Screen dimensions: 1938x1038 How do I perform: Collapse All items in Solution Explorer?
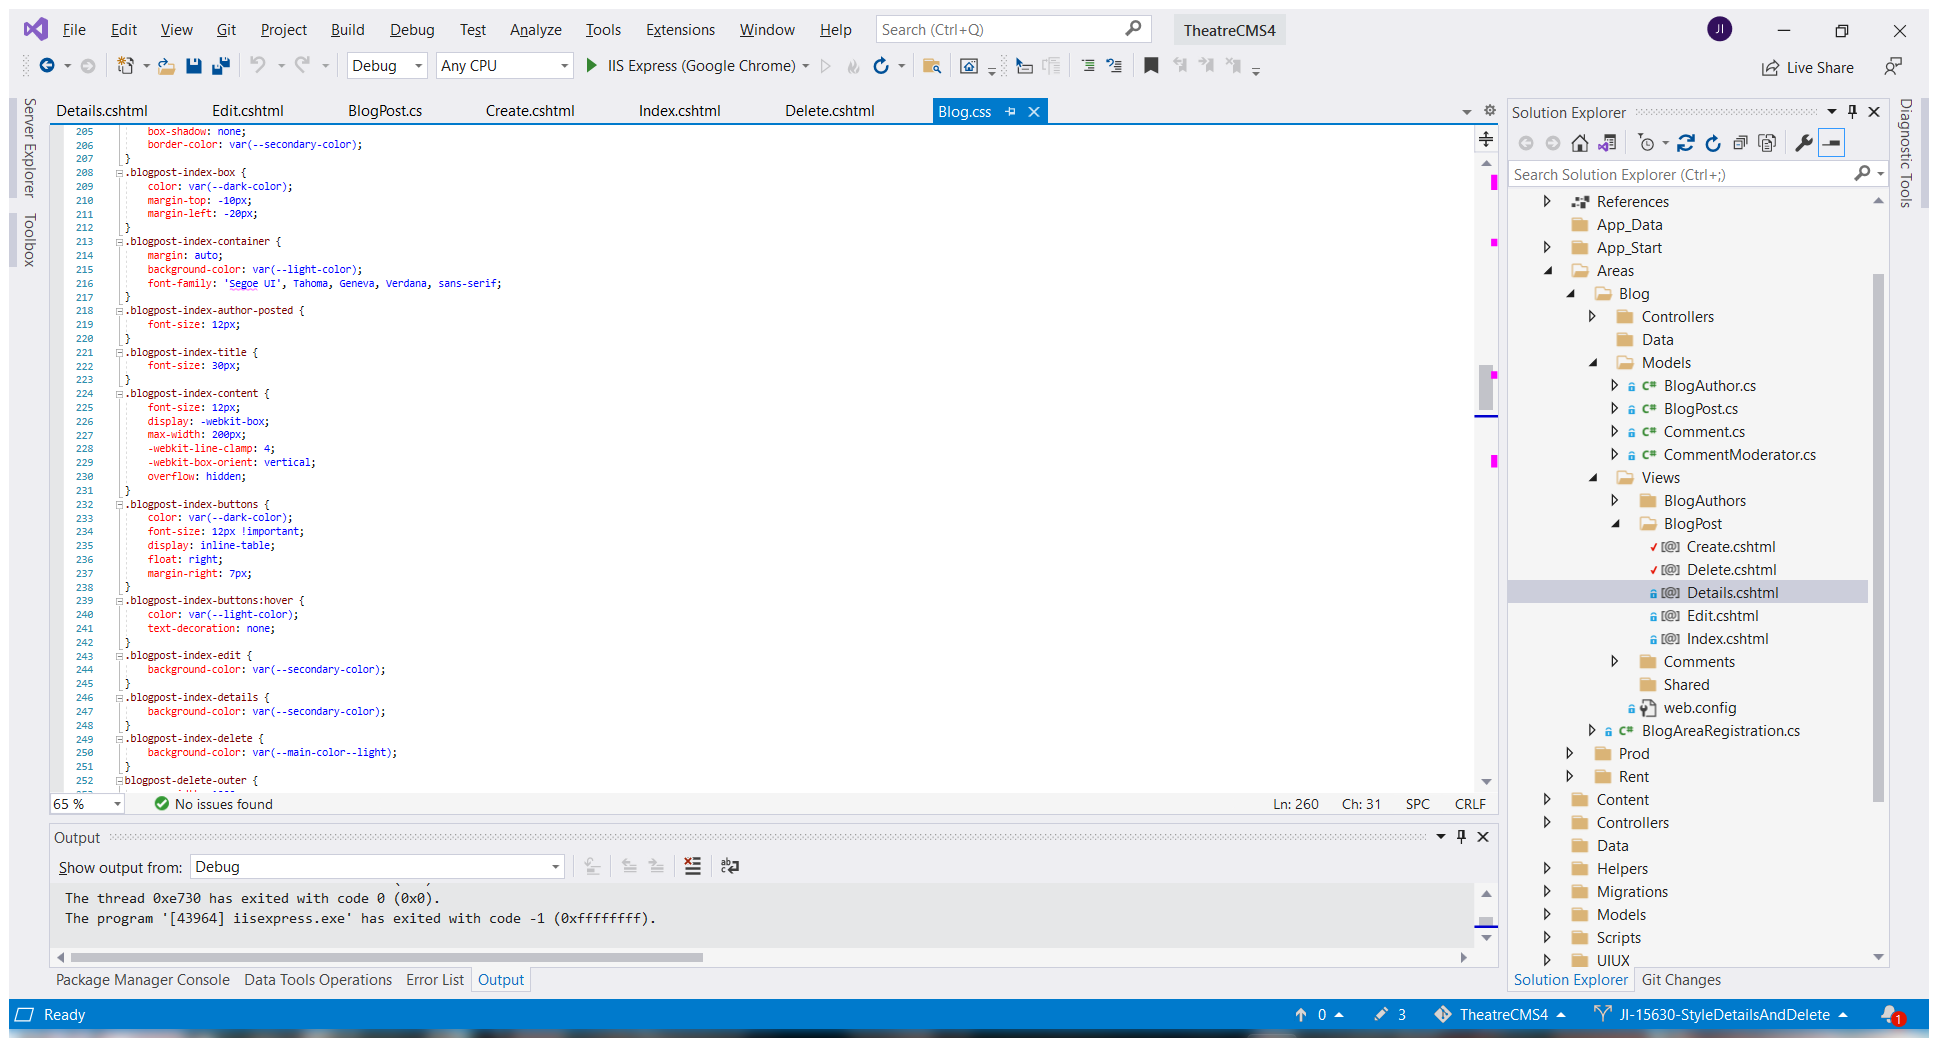coord(1740,142)
